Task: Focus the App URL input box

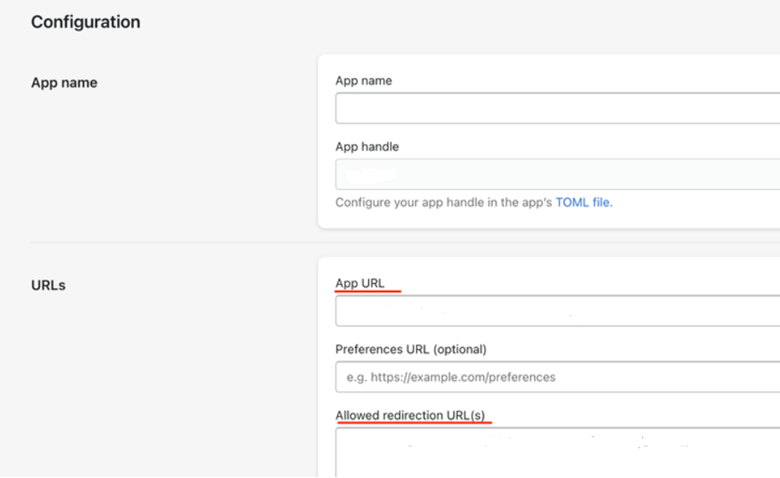Action: click(558, 311)
